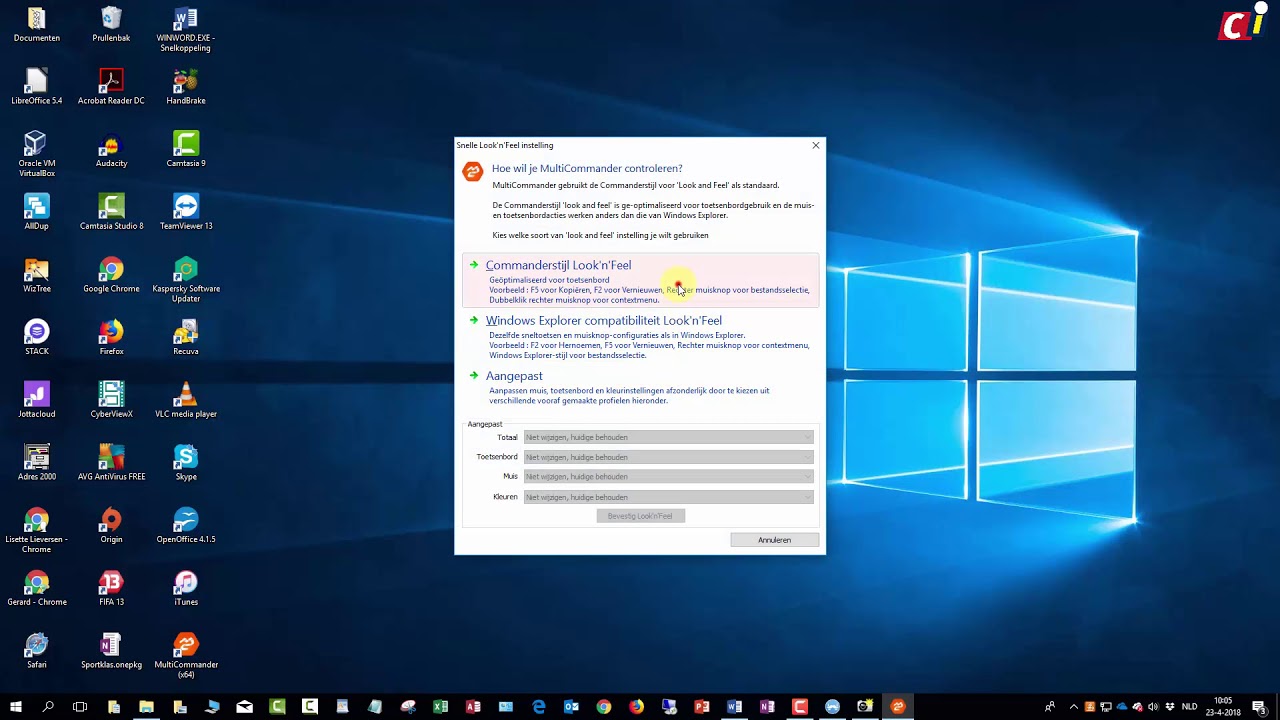1280x720 pixels.
Task: Open Camtasia 9 desktop icon
Action: [185, 150]
